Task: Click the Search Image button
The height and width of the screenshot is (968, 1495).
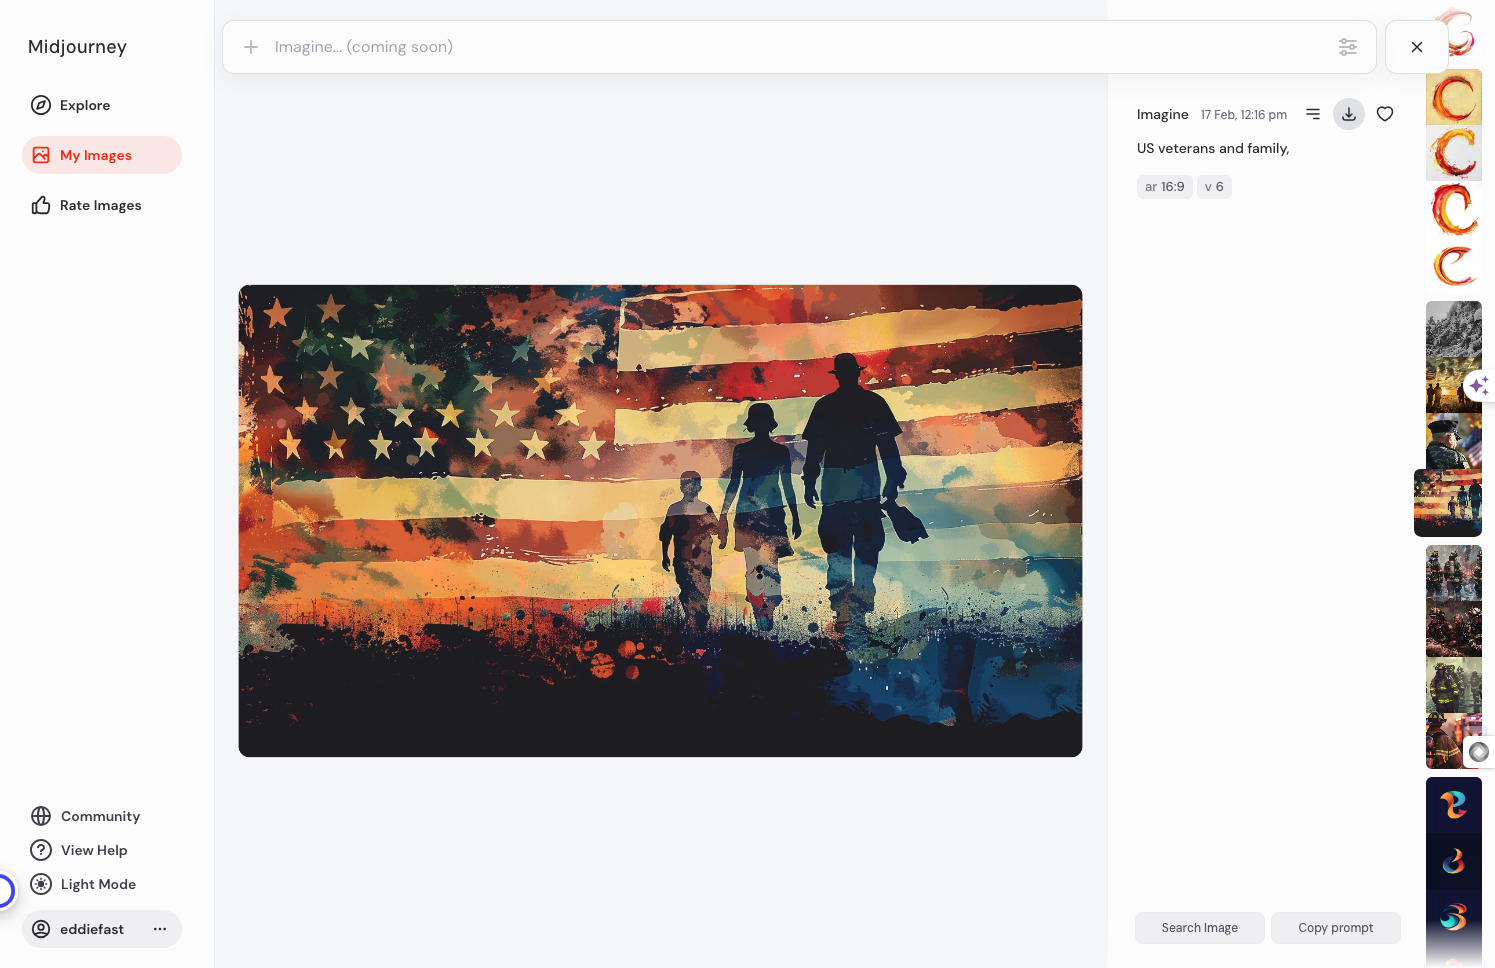Action: coord(1200,928)
